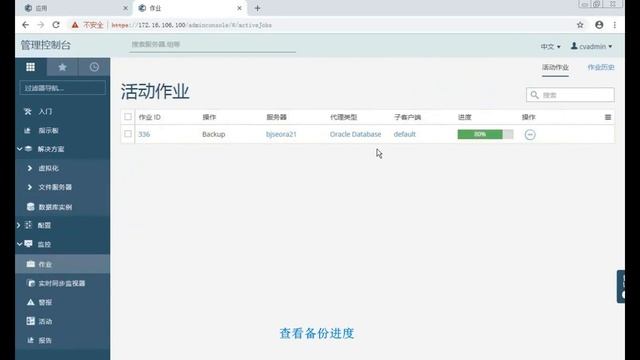Sort by the 作业 ID column header
Viewport: 640px width, 360px height.
click(149, 117)
